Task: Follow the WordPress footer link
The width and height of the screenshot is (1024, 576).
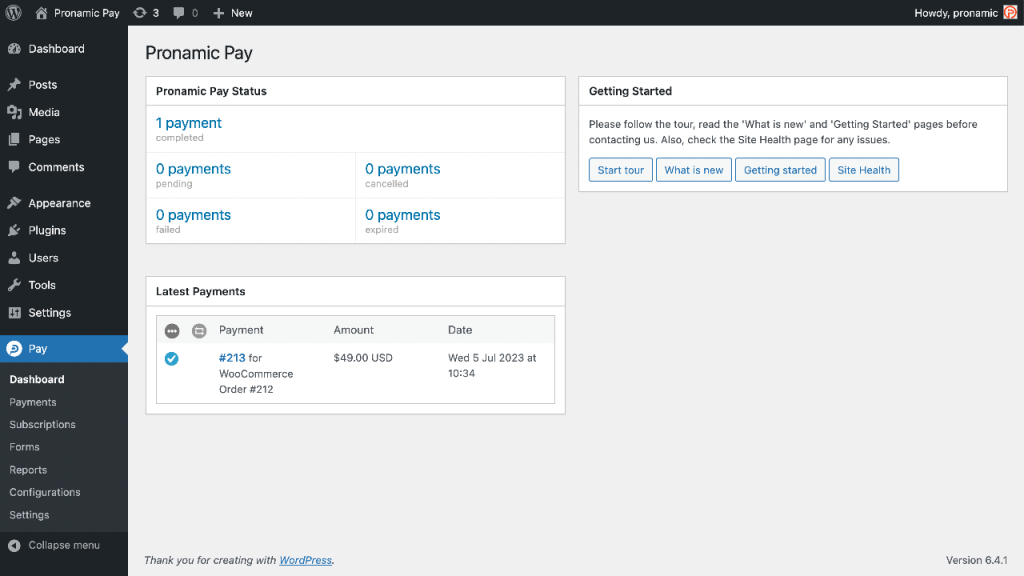Action: [306, 560]
